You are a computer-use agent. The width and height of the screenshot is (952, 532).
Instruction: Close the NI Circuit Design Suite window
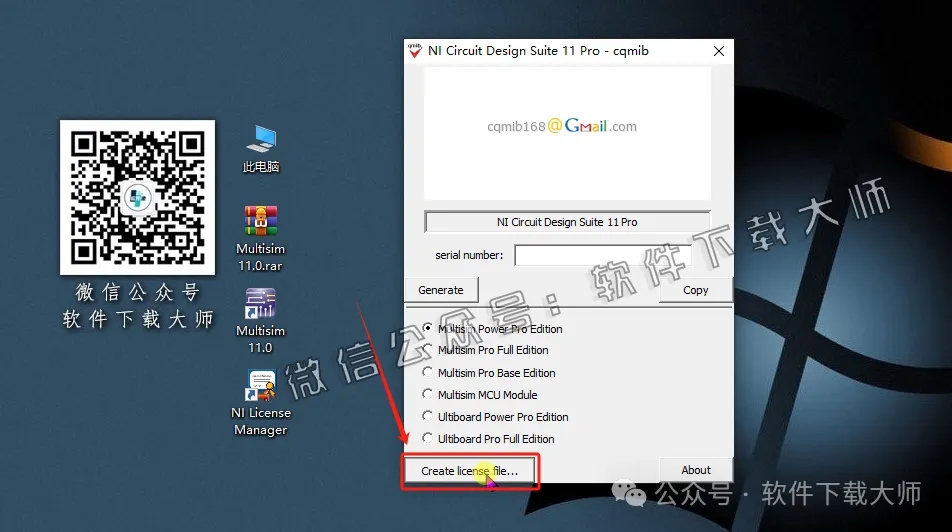click(718, 51)
